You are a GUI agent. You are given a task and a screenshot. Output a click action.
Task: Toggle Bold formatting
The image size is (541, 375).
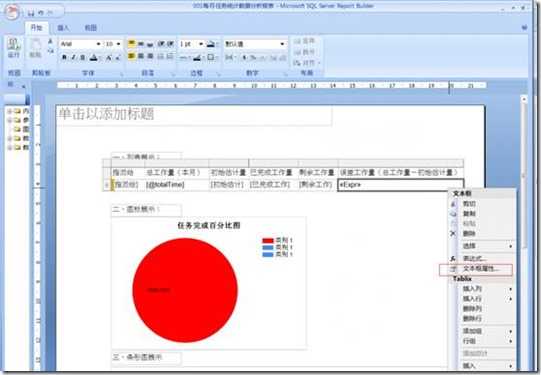(x=64, y=57)
